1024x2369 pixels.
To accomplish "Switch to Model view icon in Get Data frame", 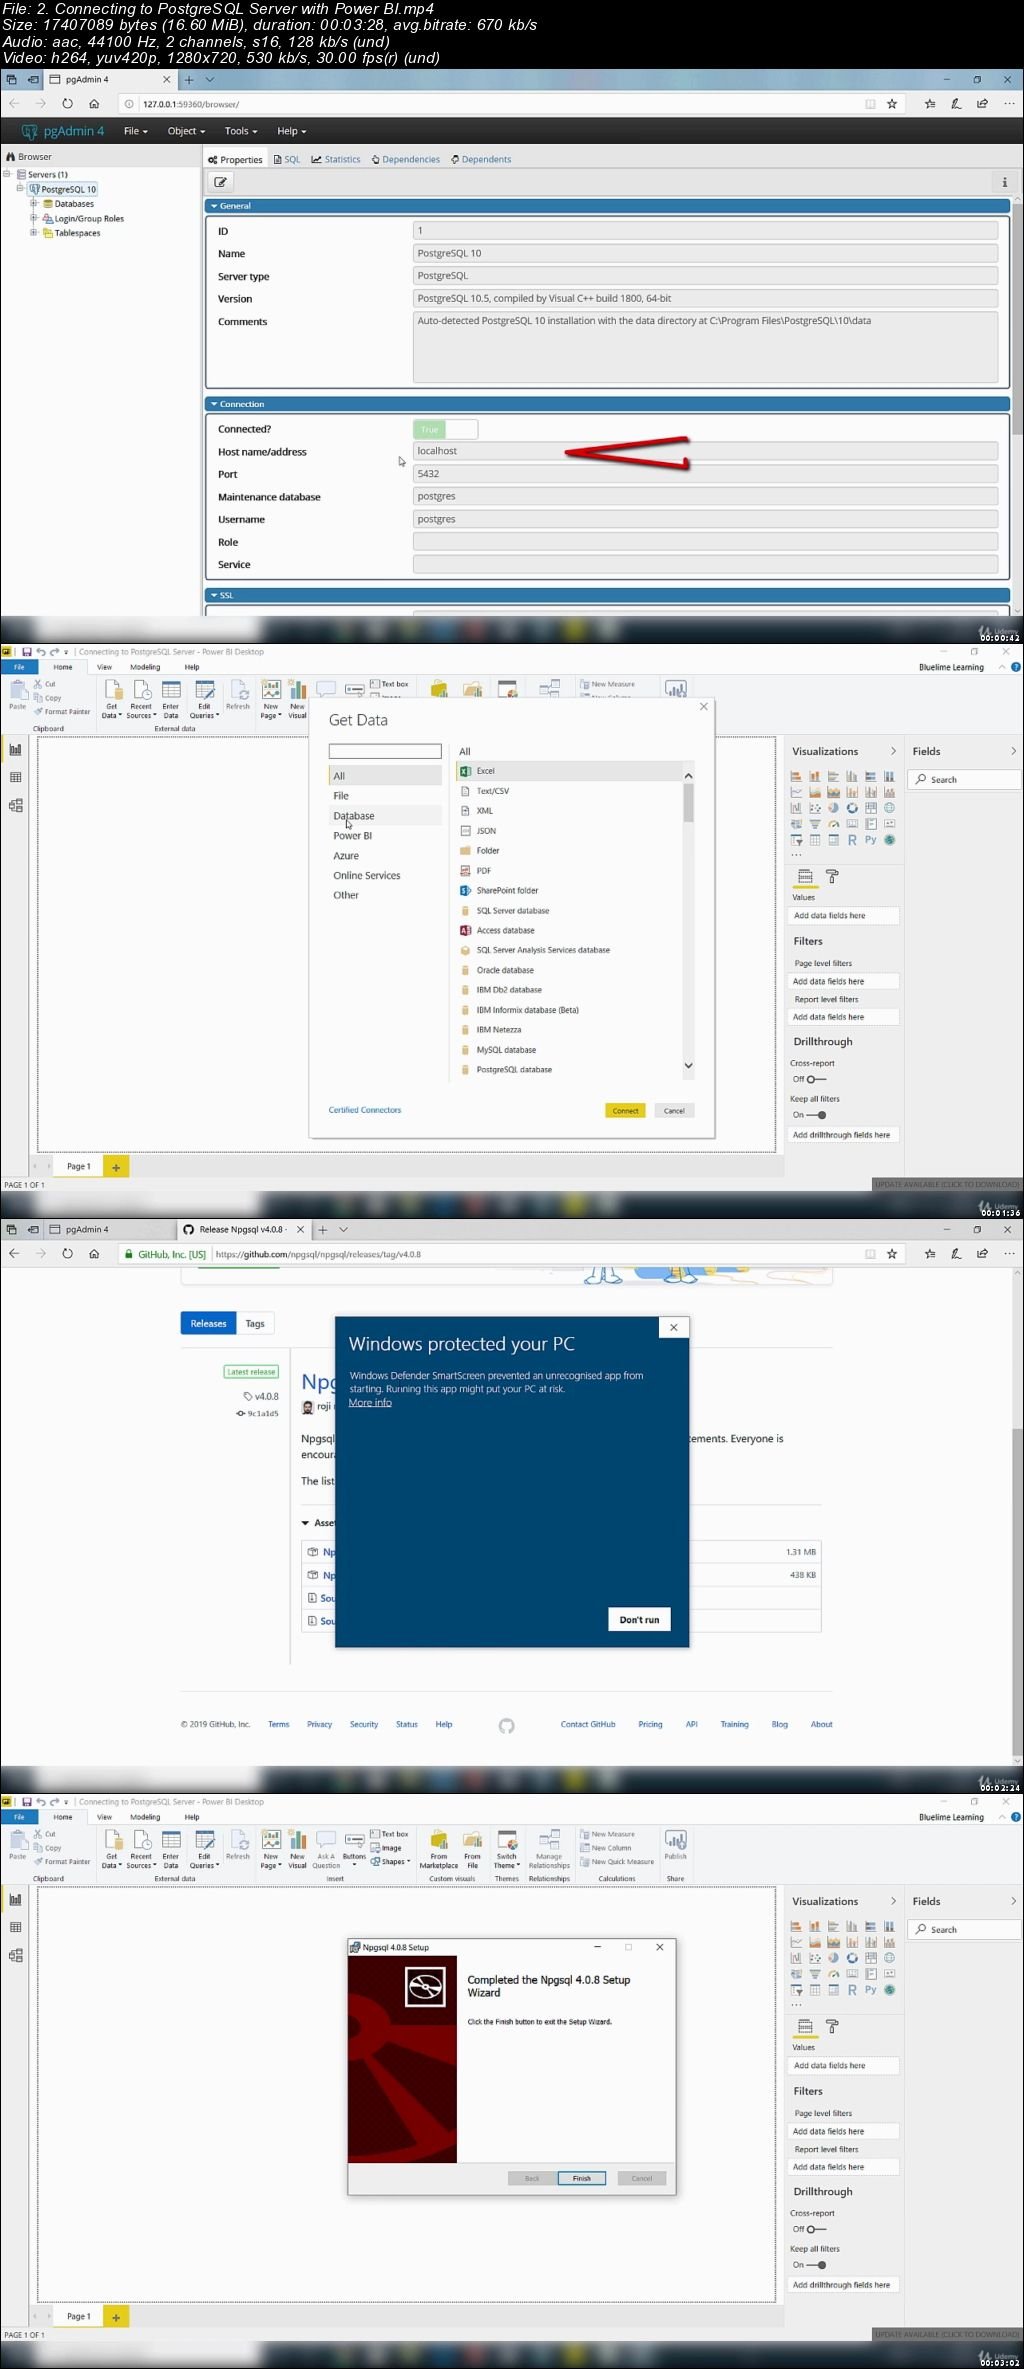I will (x=15, y=805).
